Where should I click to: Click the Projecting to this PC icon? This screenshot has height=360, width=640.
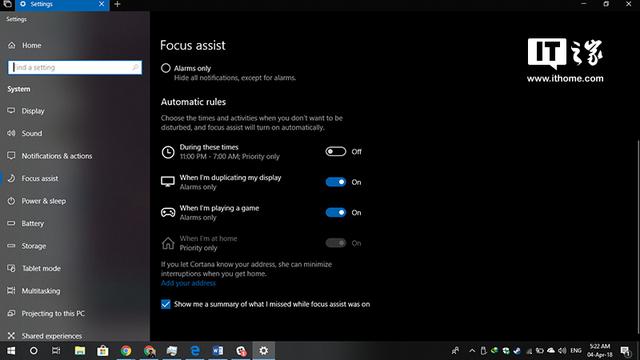pos(11,313)
